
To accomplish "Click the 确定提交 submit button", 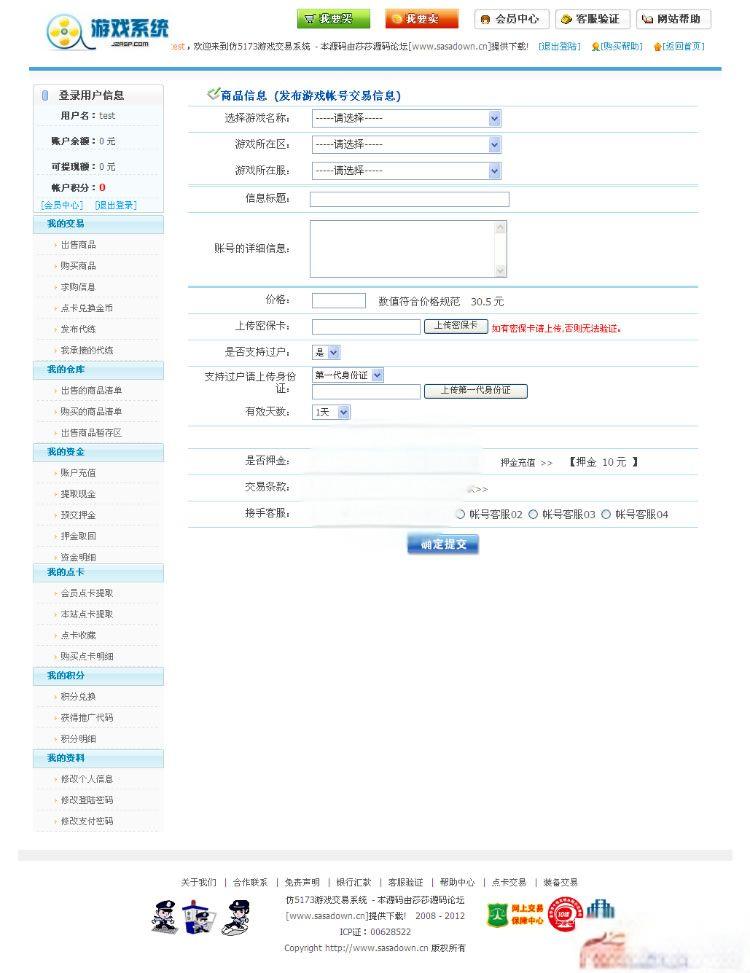I will pos(443,544).
